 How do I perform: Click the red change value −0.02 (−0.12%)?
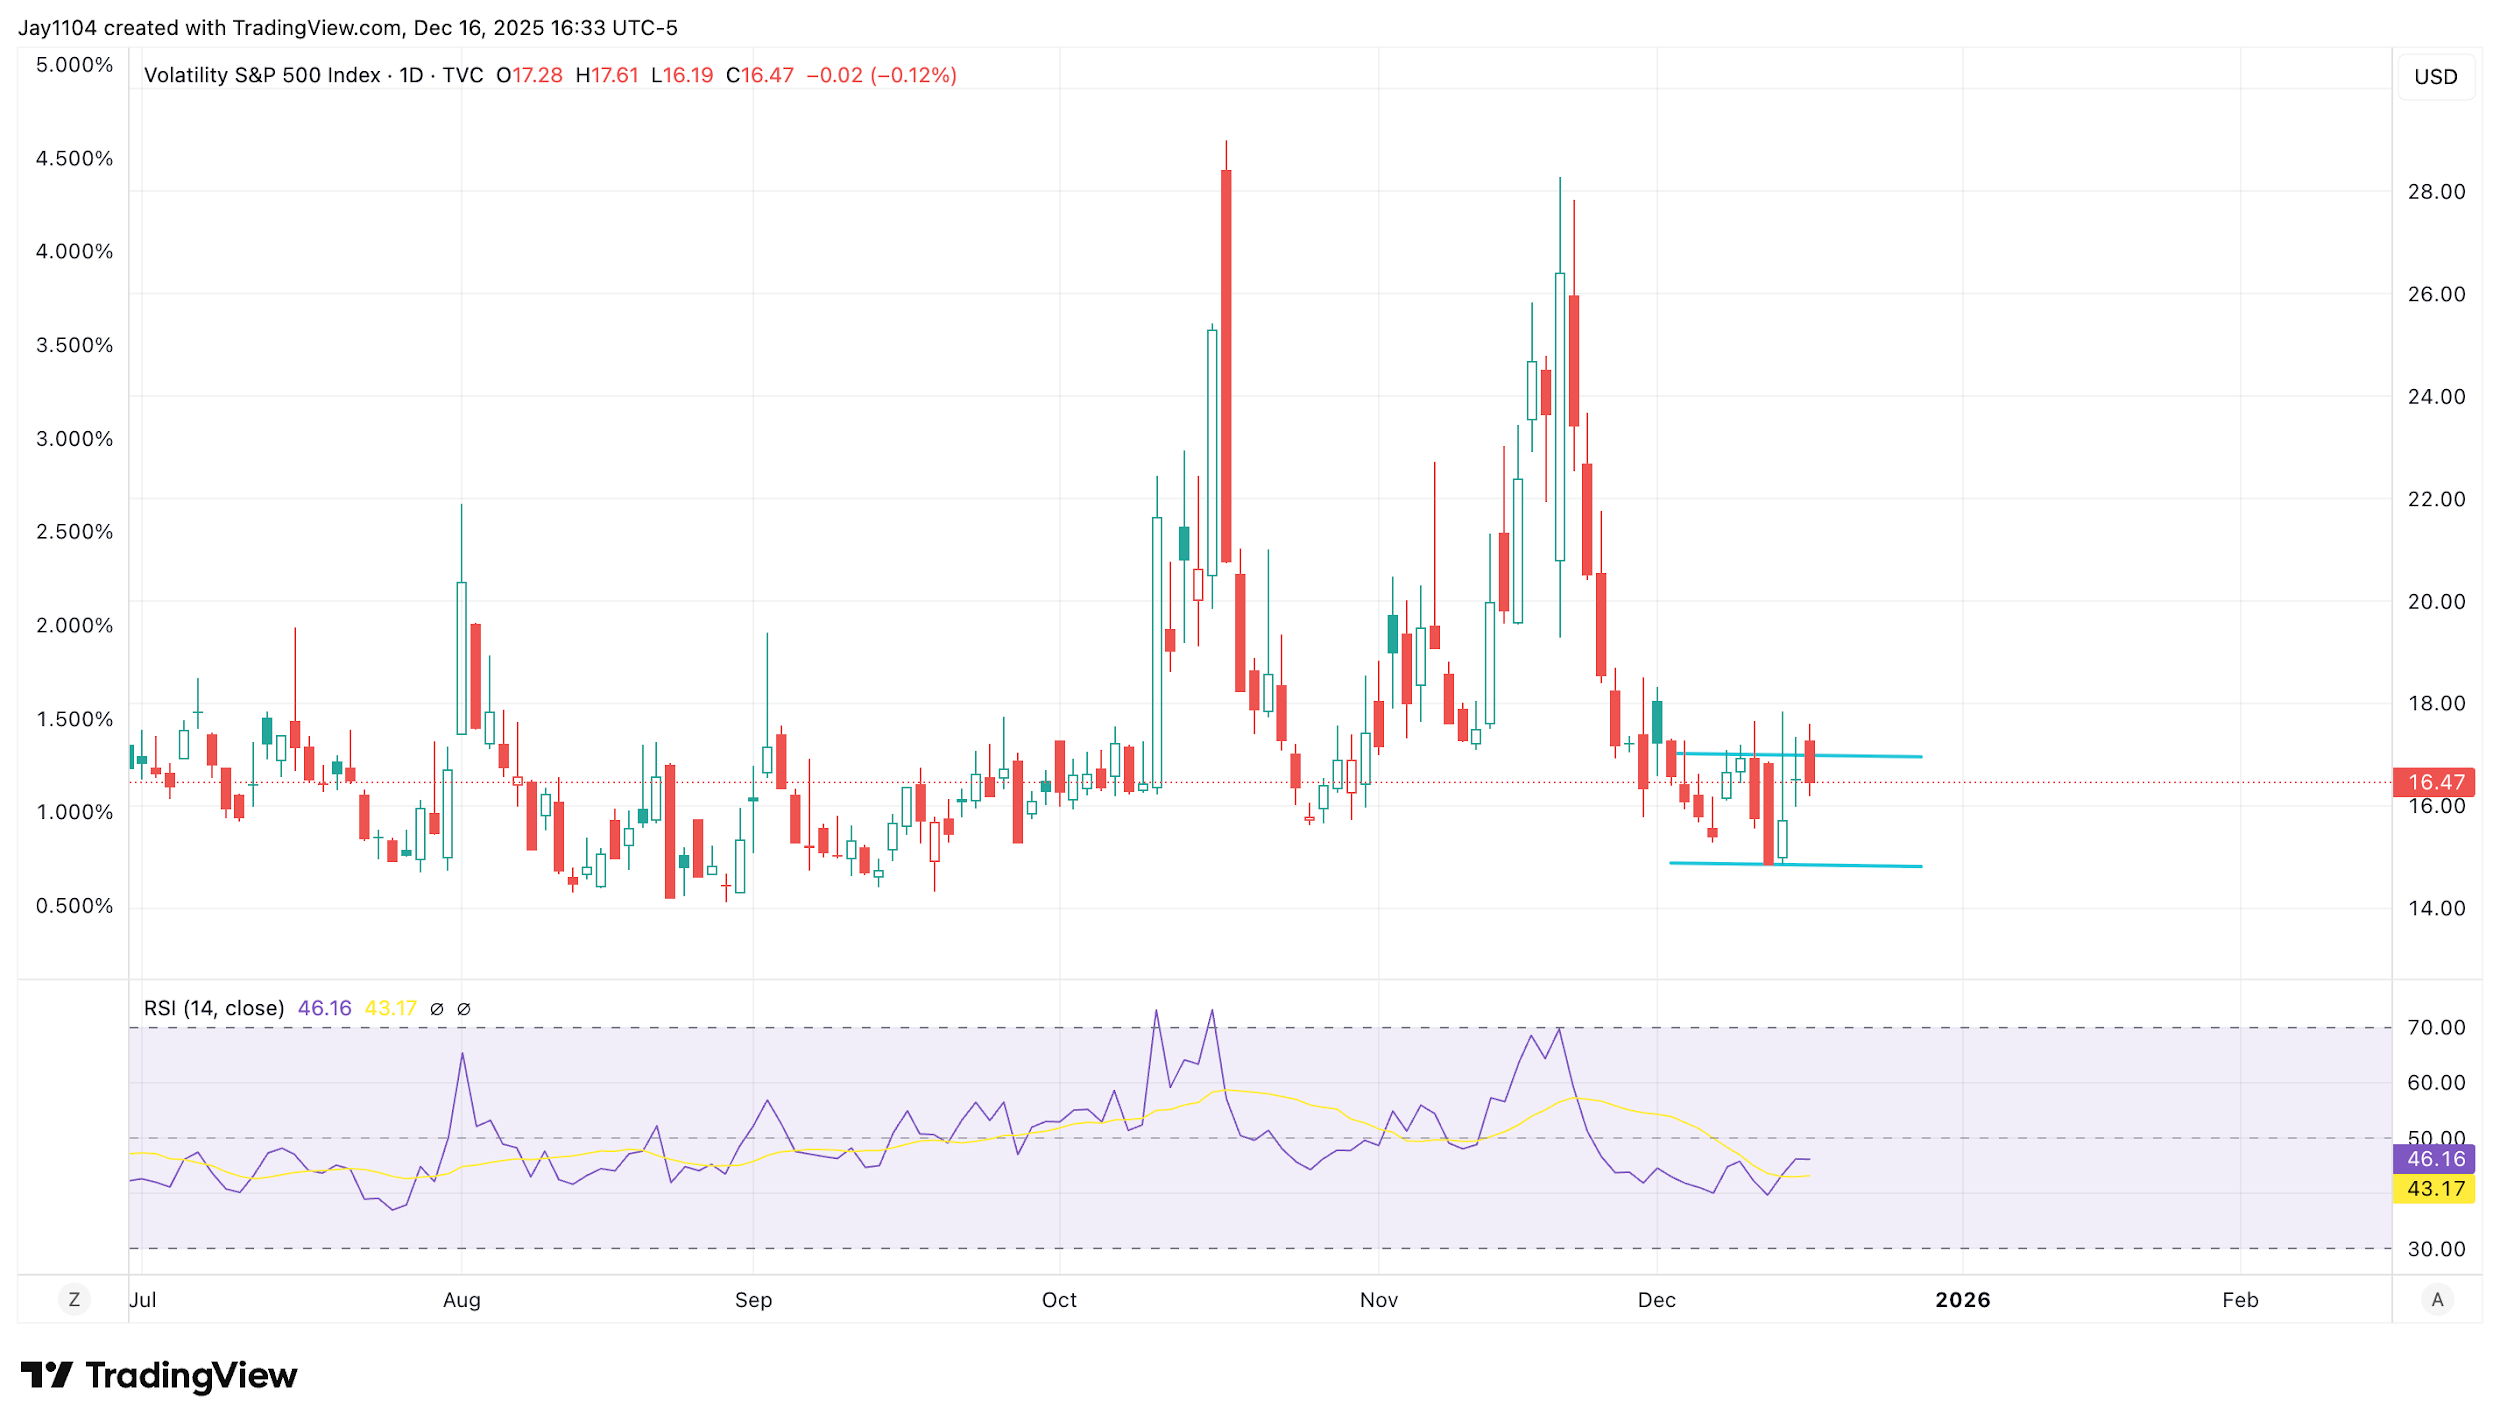pos(881,75)
